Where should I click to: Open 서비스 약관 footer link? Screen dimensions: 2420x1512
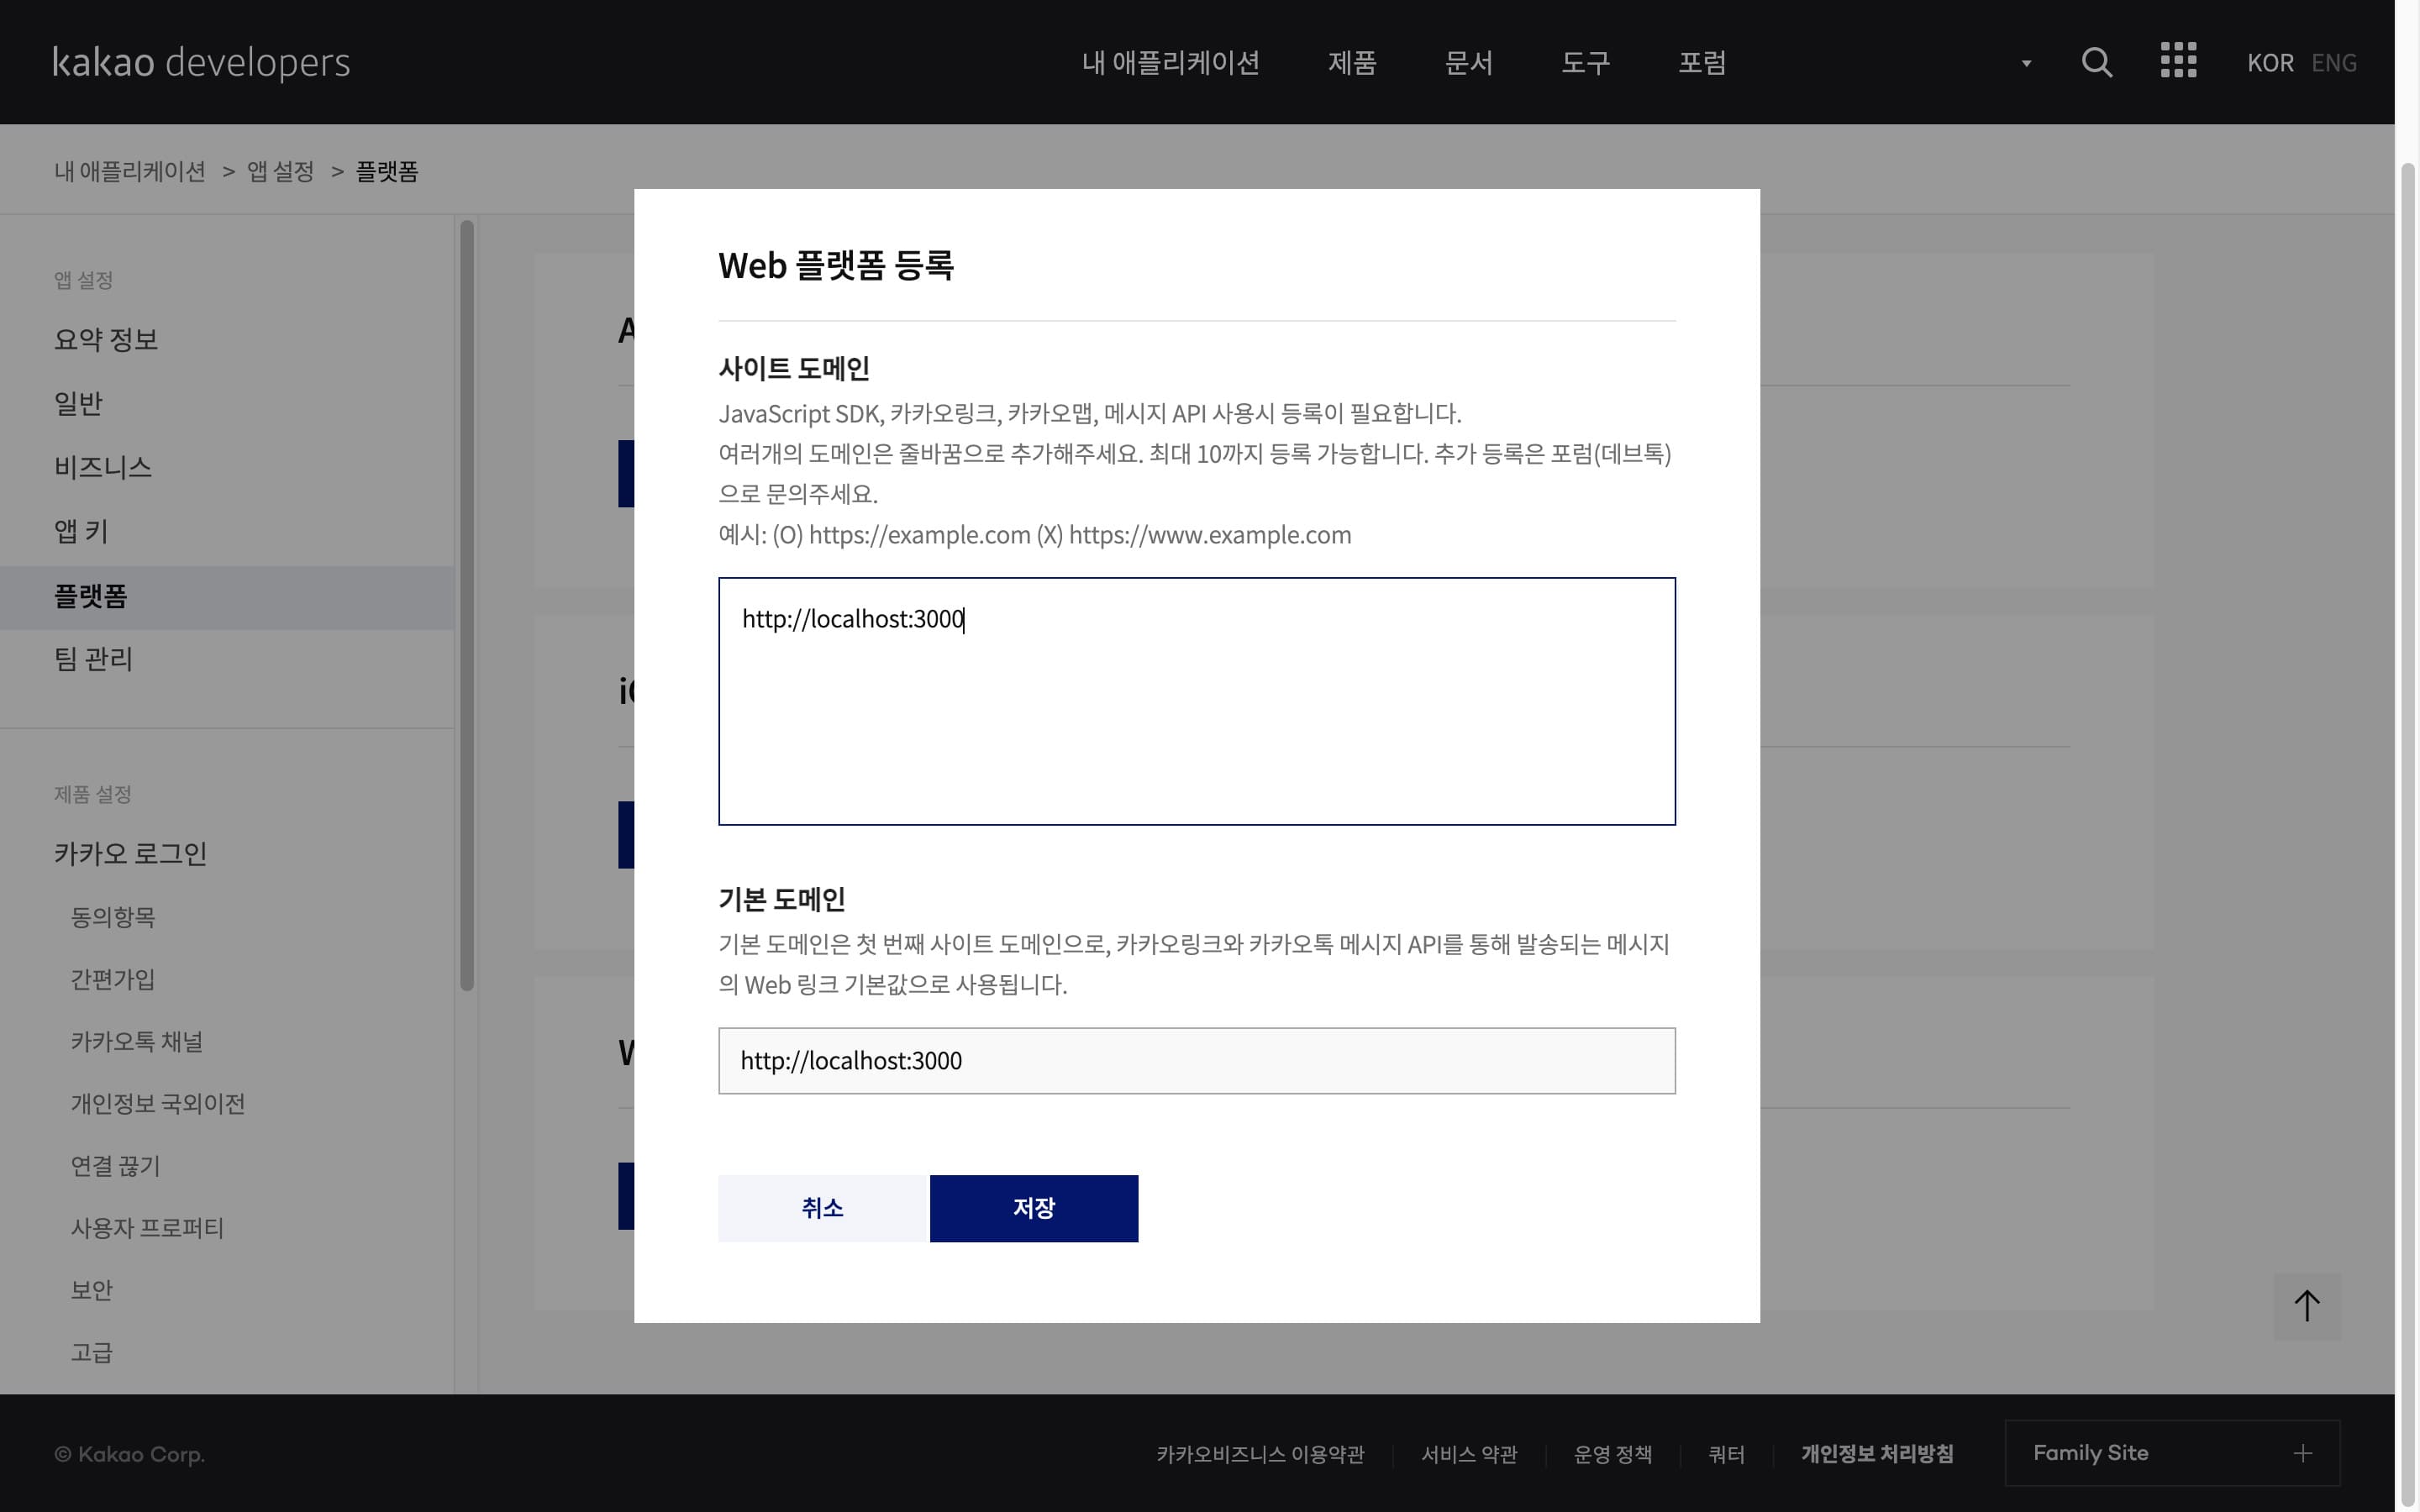1469,1454
